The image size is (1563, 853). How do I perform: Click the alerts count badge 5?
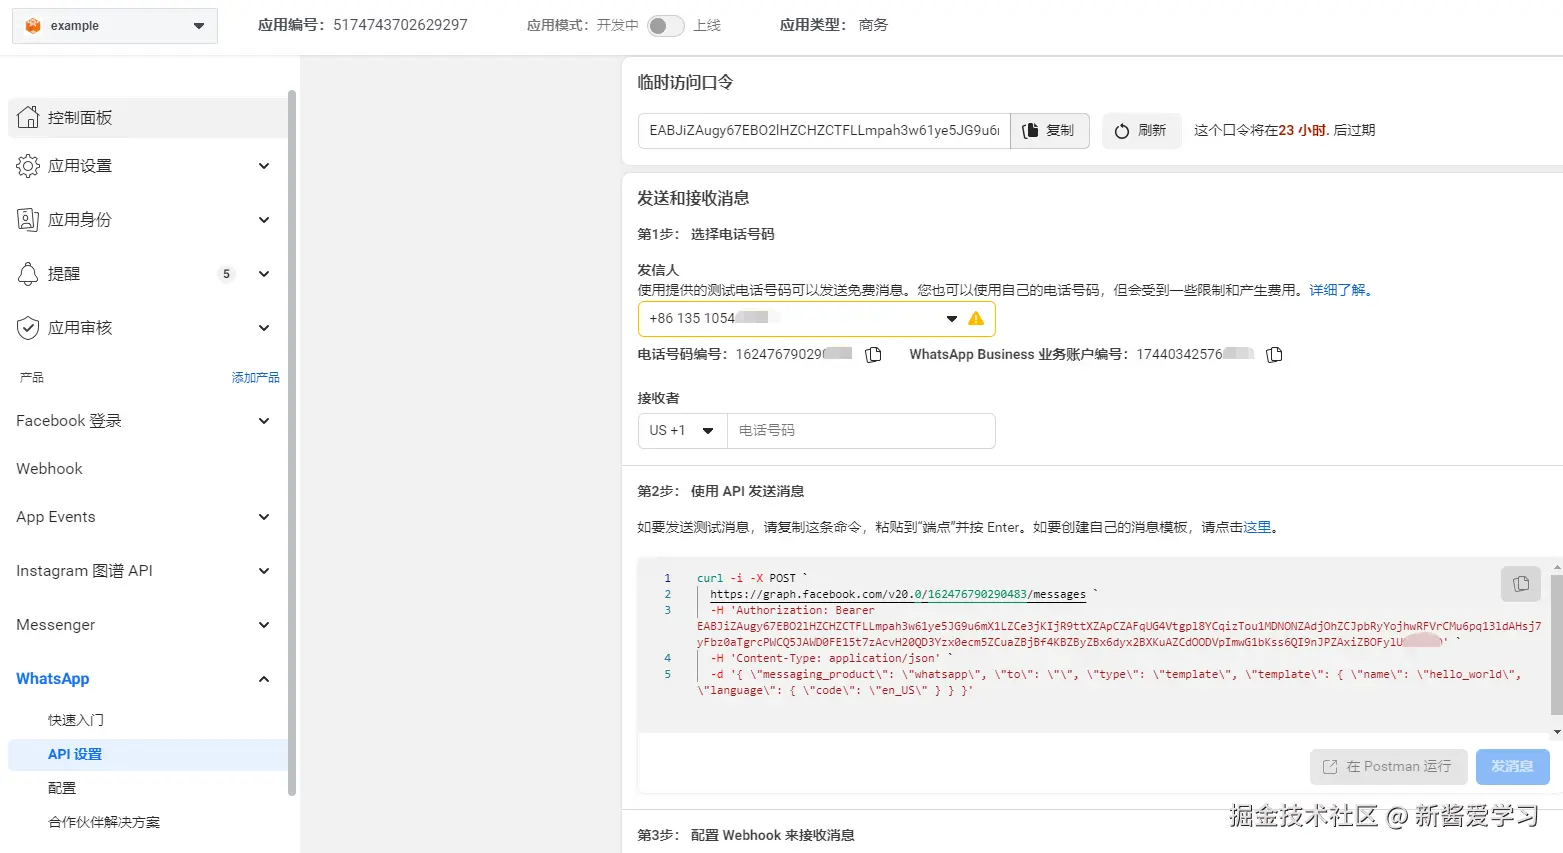tap(226, 274)
